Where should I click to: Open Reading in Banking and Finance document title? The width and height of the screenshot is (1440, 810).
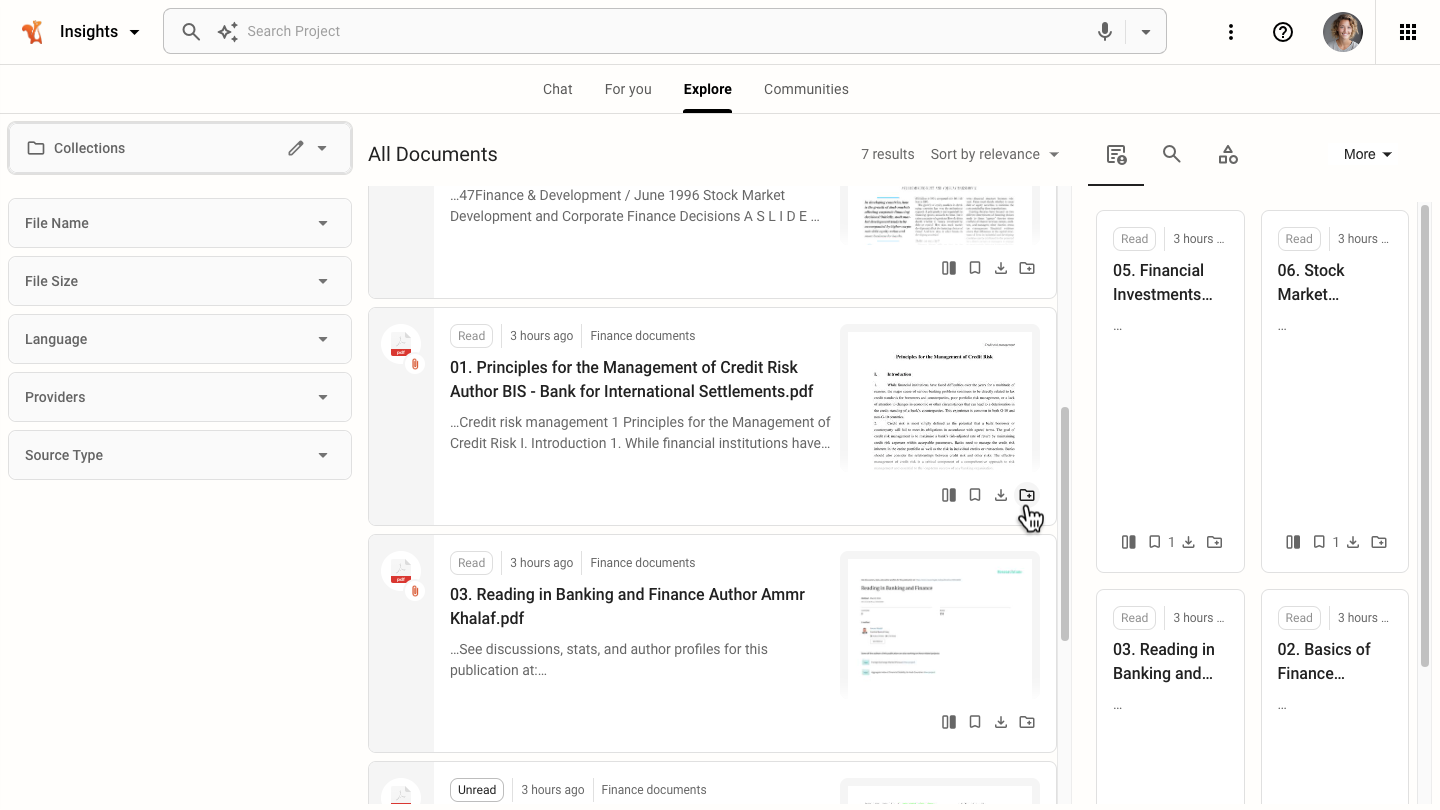(x=627, y=606)
